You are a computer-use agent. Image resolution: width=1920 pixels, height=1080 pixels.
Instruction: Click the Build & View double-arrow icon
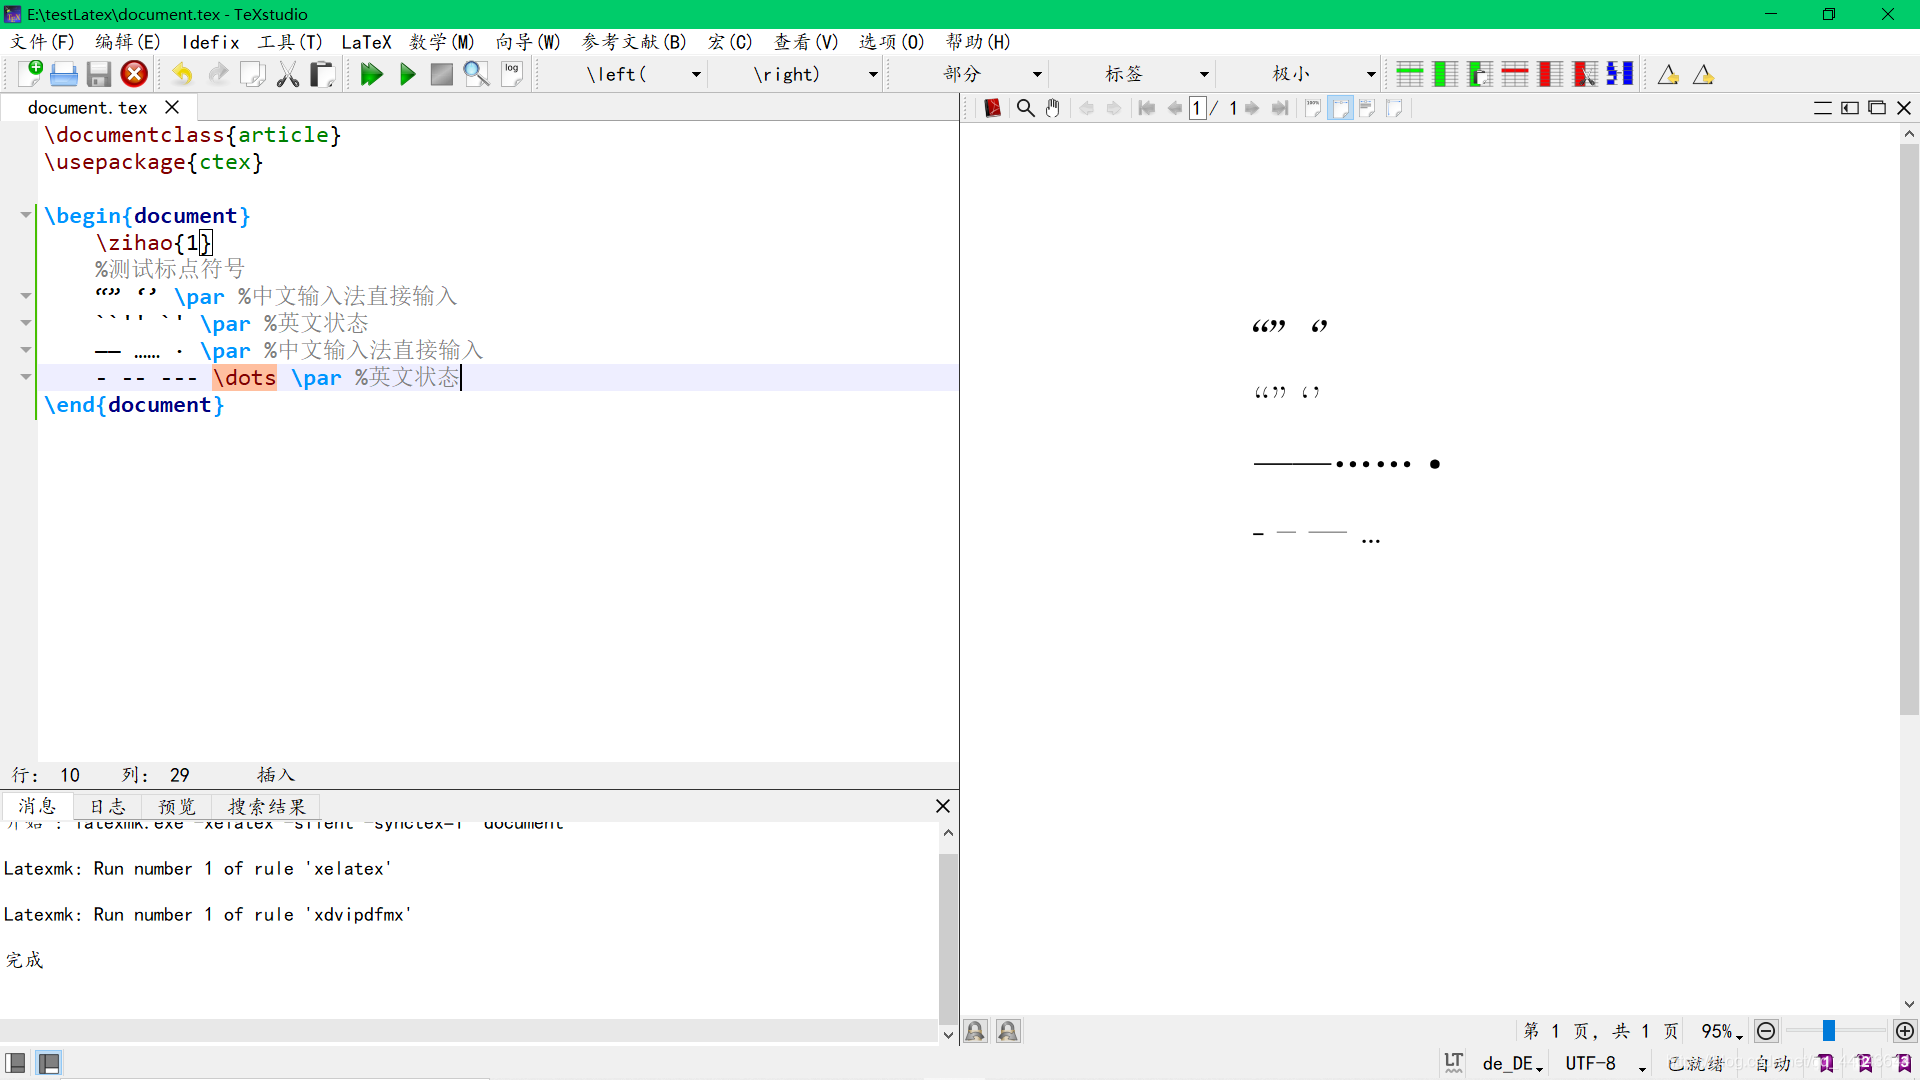(371, 74)
